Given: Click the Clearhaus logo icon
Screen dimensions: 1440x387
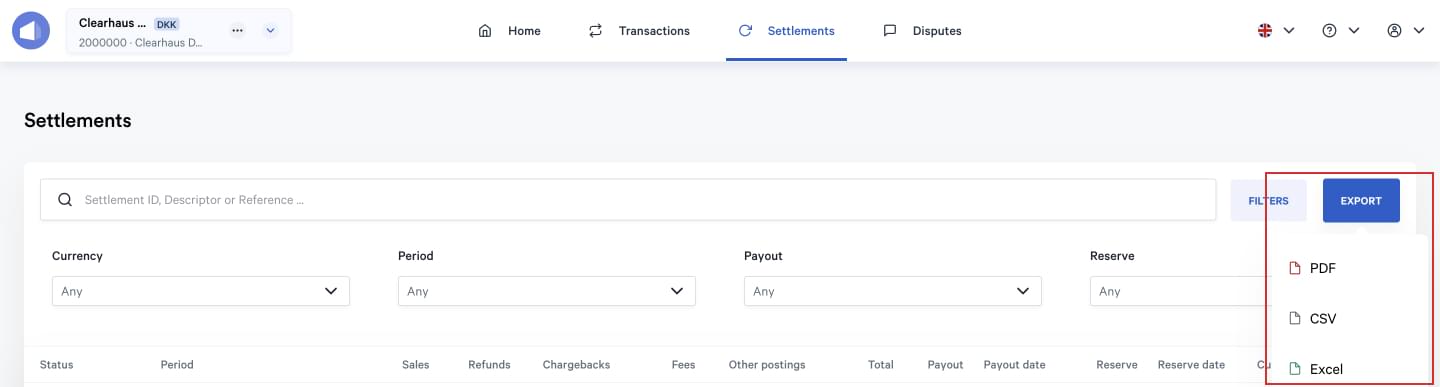Looking at the screenshot, I should (x=31, y=30).
